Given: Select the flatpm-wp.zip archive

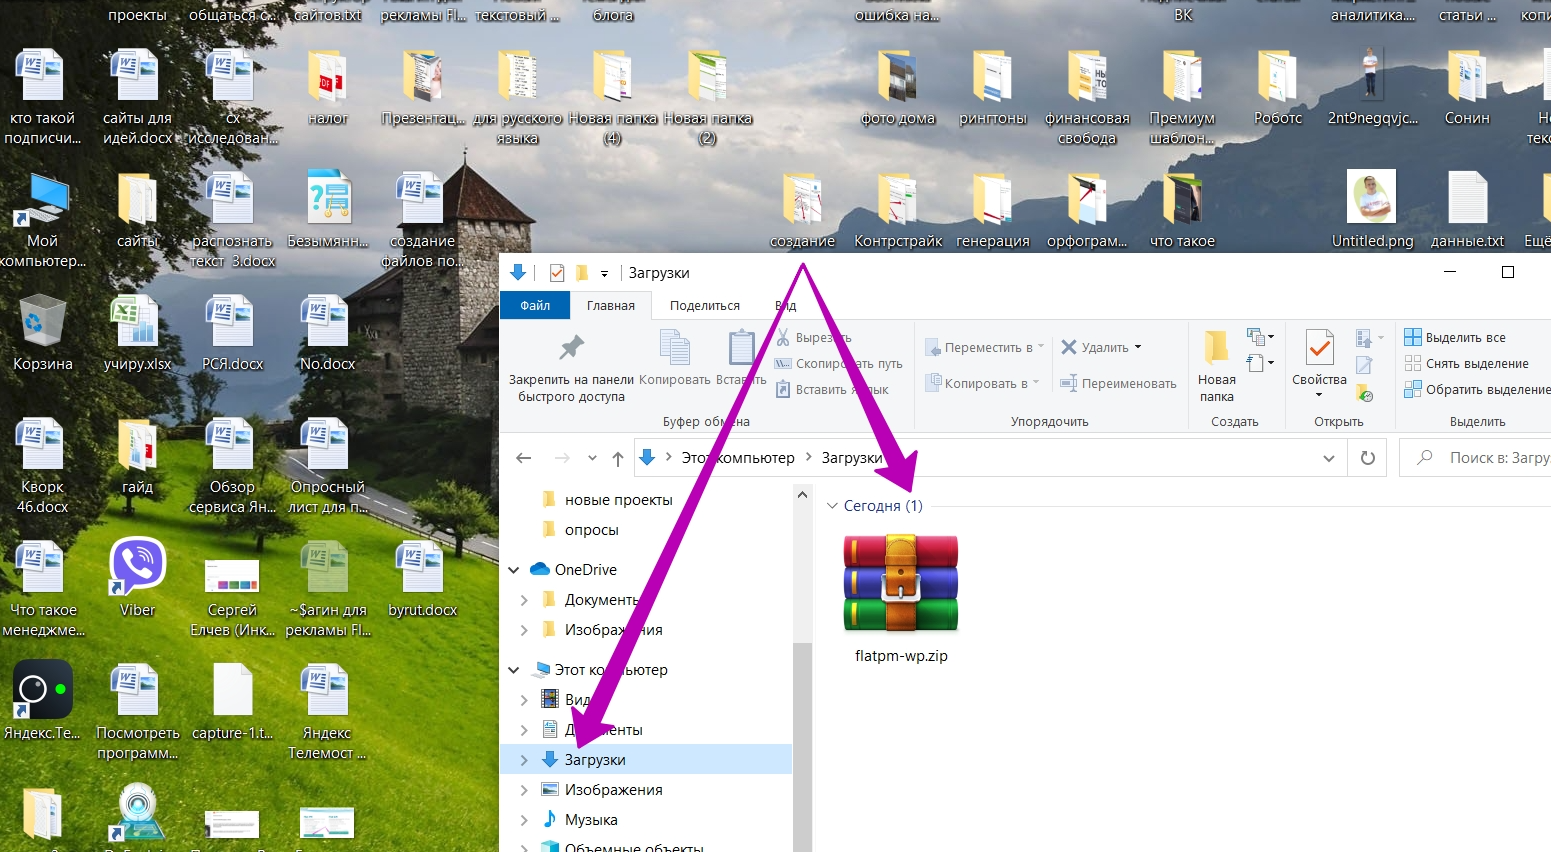Looking at the screenshot, I should 901,598.
